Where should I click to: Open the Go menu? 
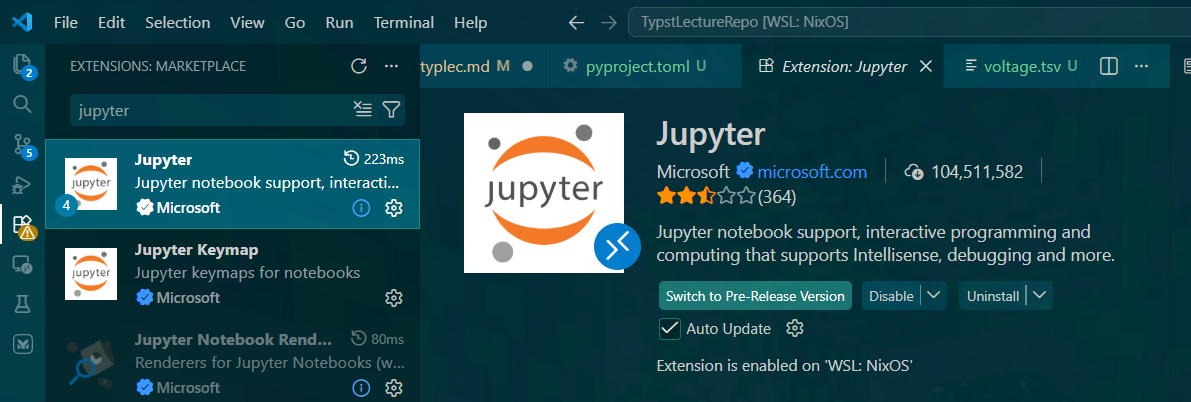(x=295, y=23)
